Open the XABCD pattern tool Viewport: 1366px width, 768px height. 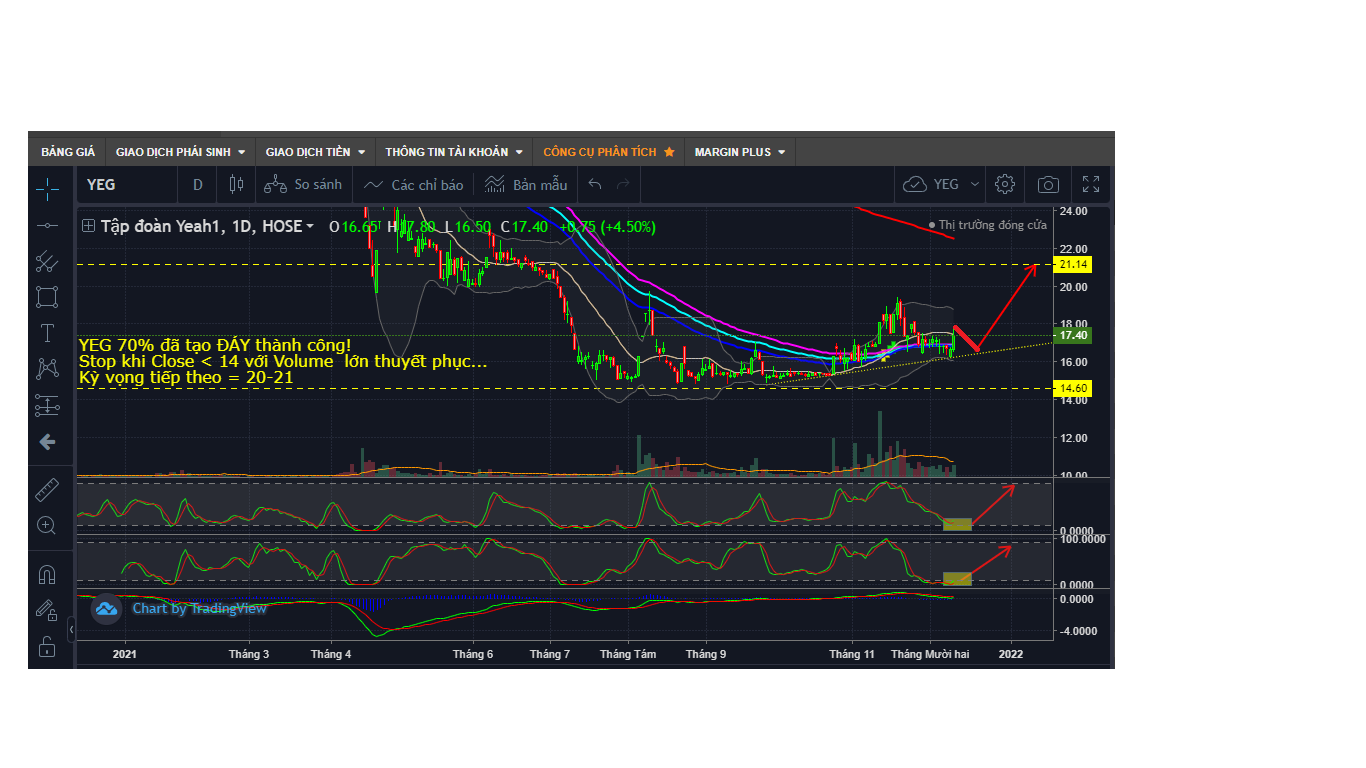[47, 369]
